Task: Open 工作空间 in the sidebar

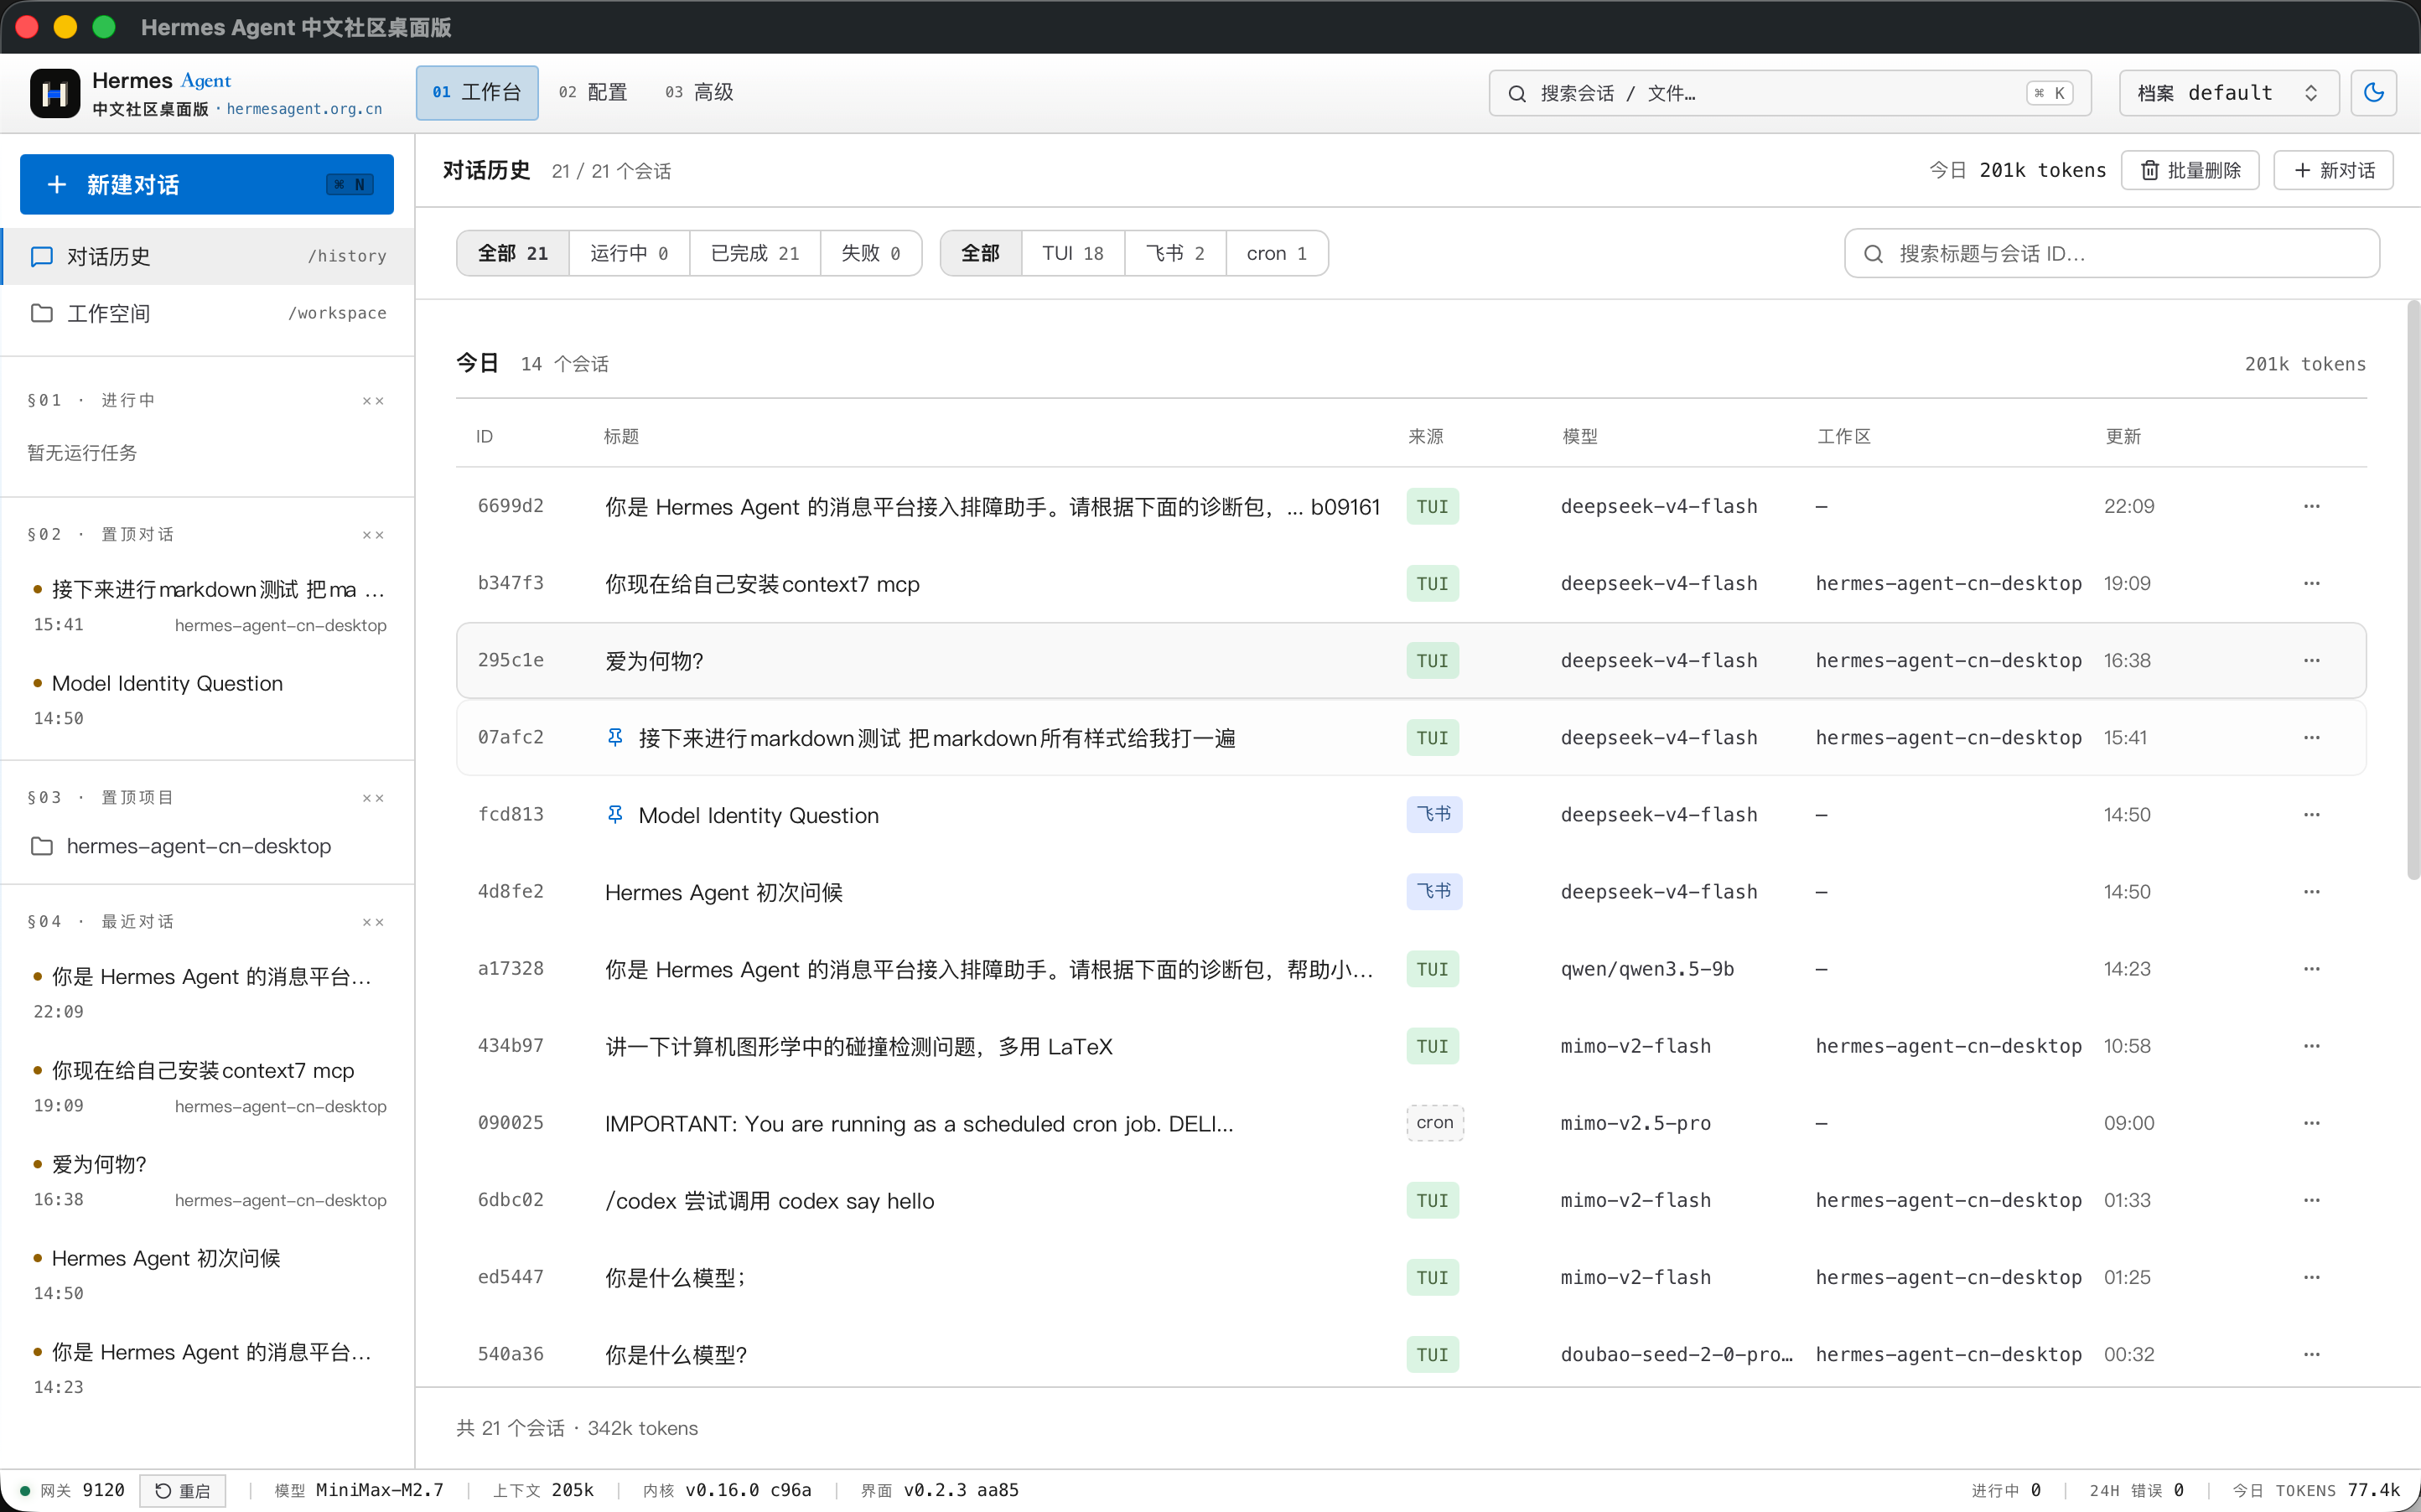Action: [207, 313]
